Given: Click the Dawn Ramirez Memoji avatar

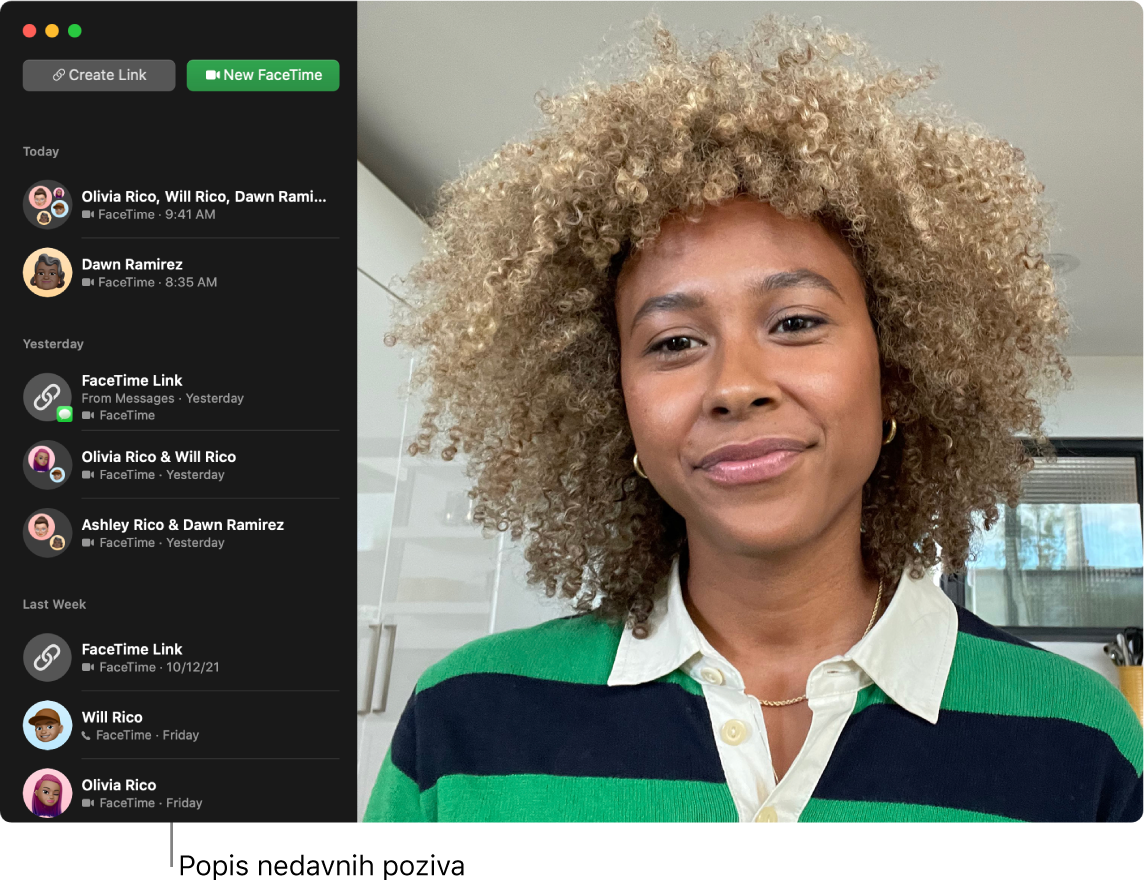Looking at the screenshot, I should 47,272.
